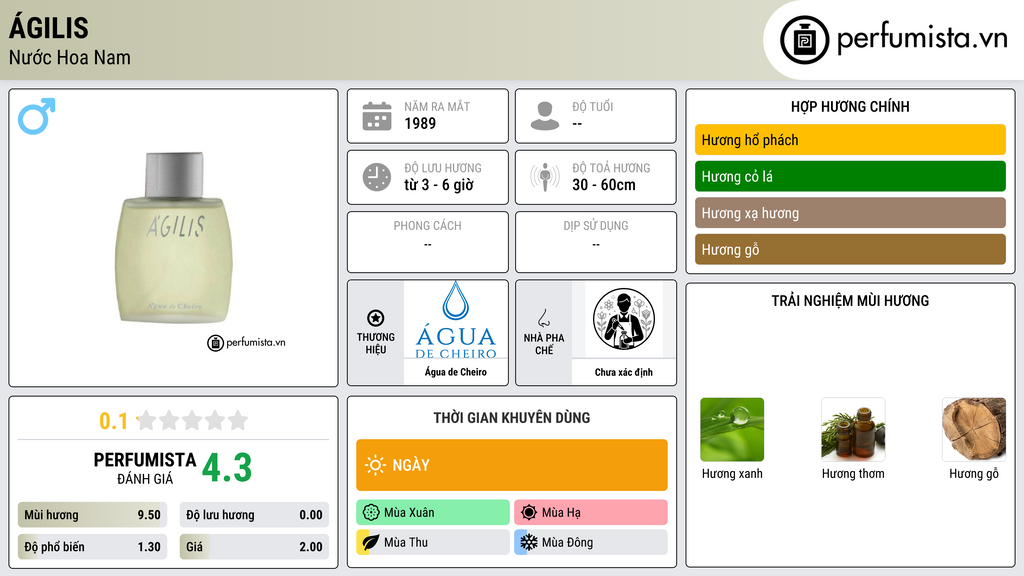Select the Hương thơm oil bottle thumbnail
This screenshot has width=1024, height=576.
853,430
